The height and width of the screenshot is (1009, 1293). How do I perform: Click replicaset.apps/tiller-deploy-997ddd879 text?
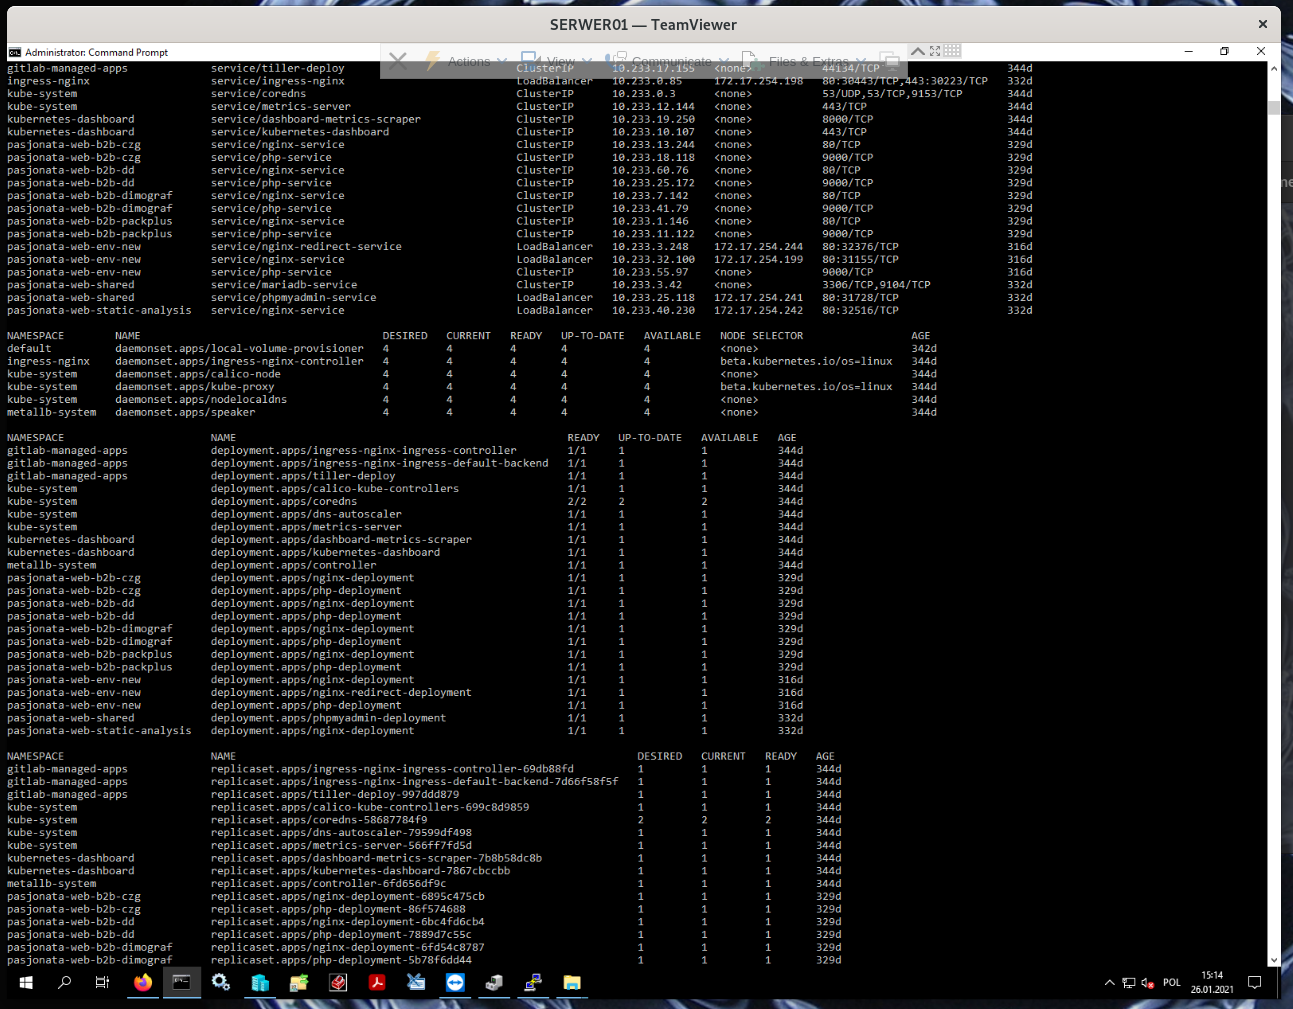pyautogui.click(x=335, y=795)
